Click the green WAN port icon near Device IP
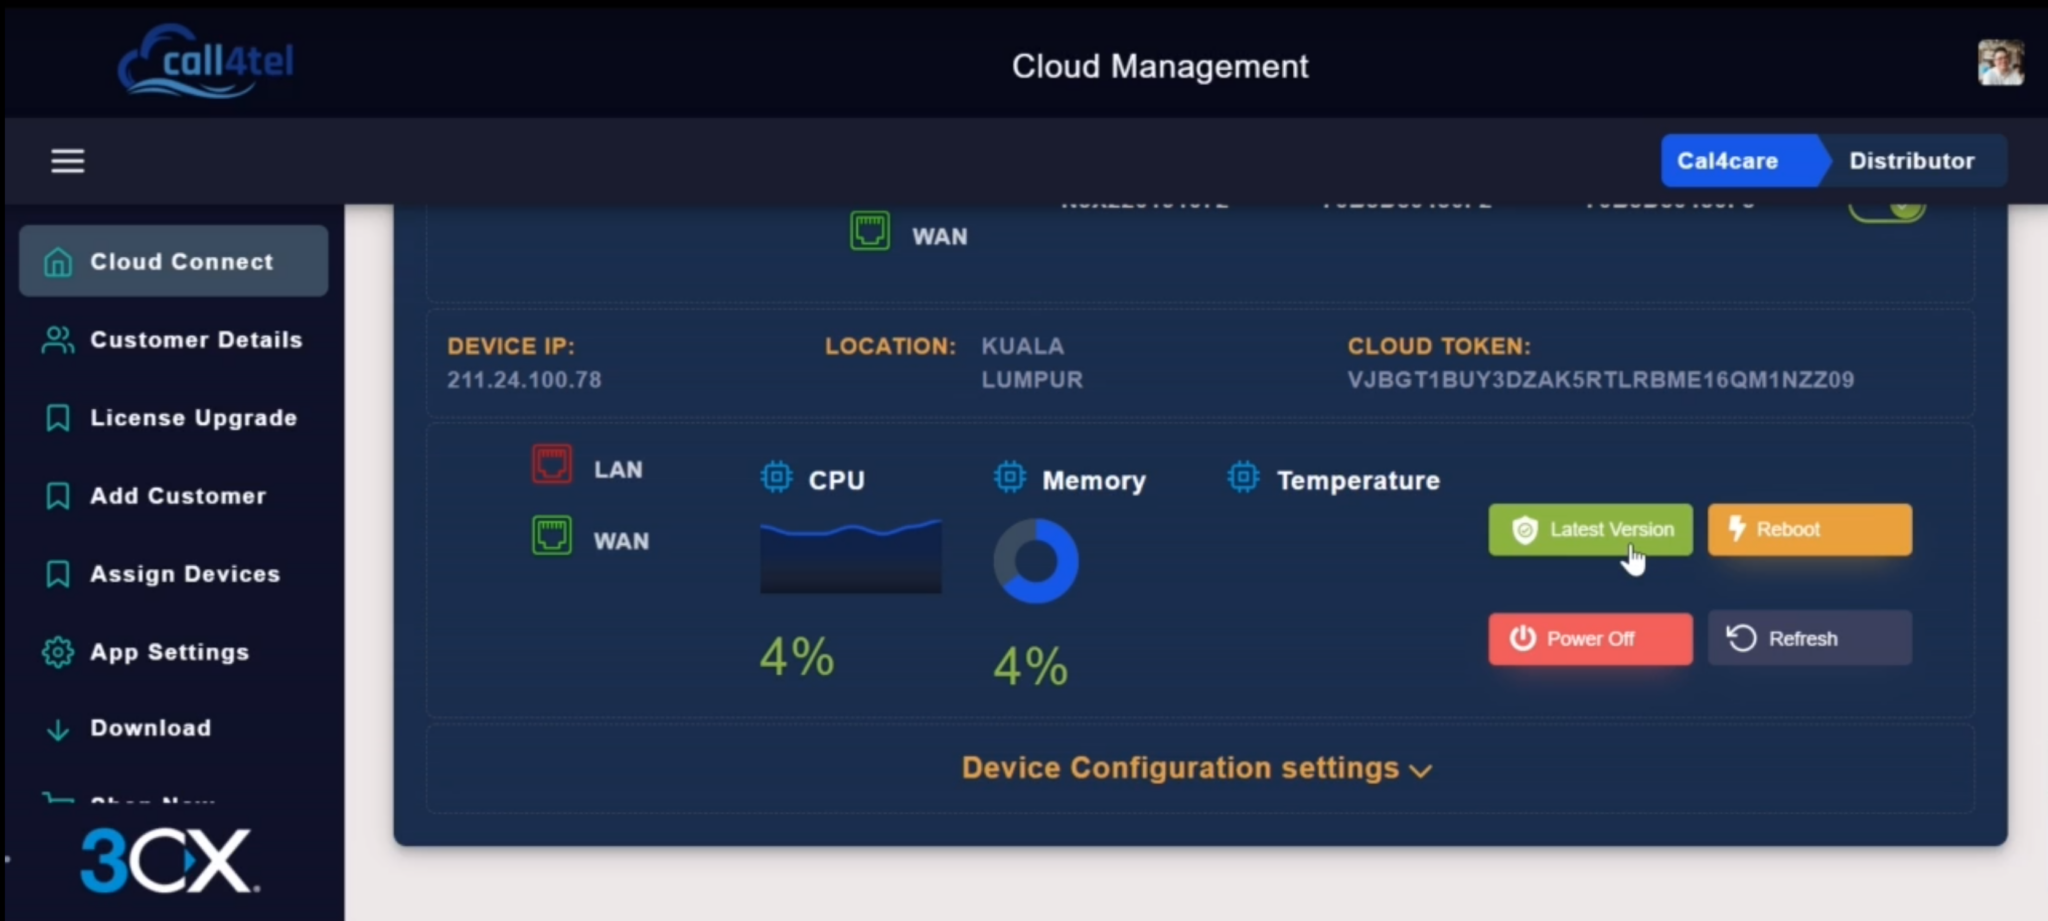The image size is (2048, 921). (869, 230)
